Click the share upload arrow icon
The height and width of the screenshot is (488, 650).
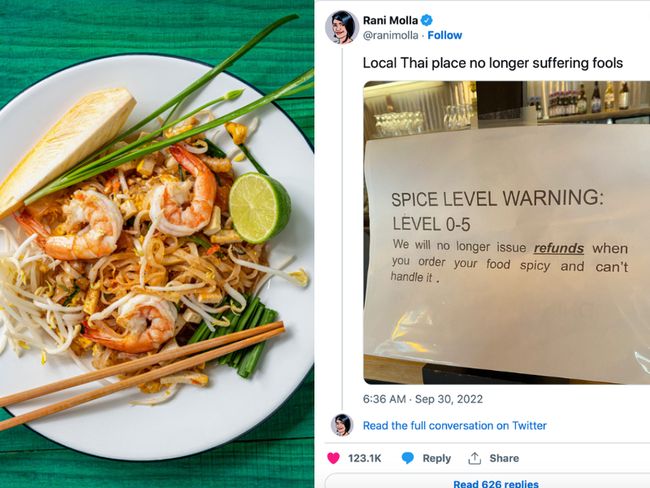pyautogui.click(x=474, y=458)
